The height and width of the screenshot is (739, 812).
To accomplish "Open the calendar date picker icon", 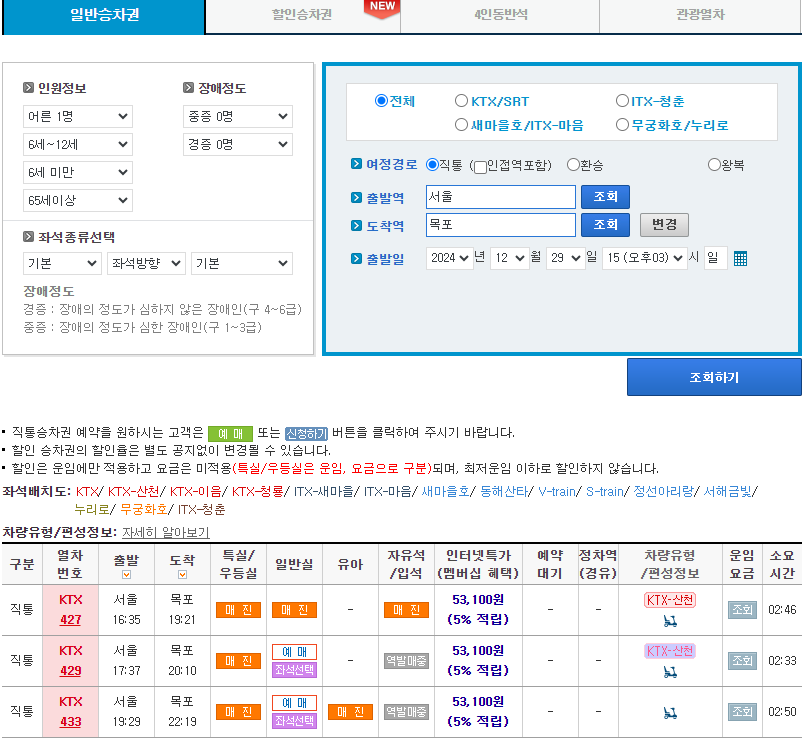I will pos(741,258).
